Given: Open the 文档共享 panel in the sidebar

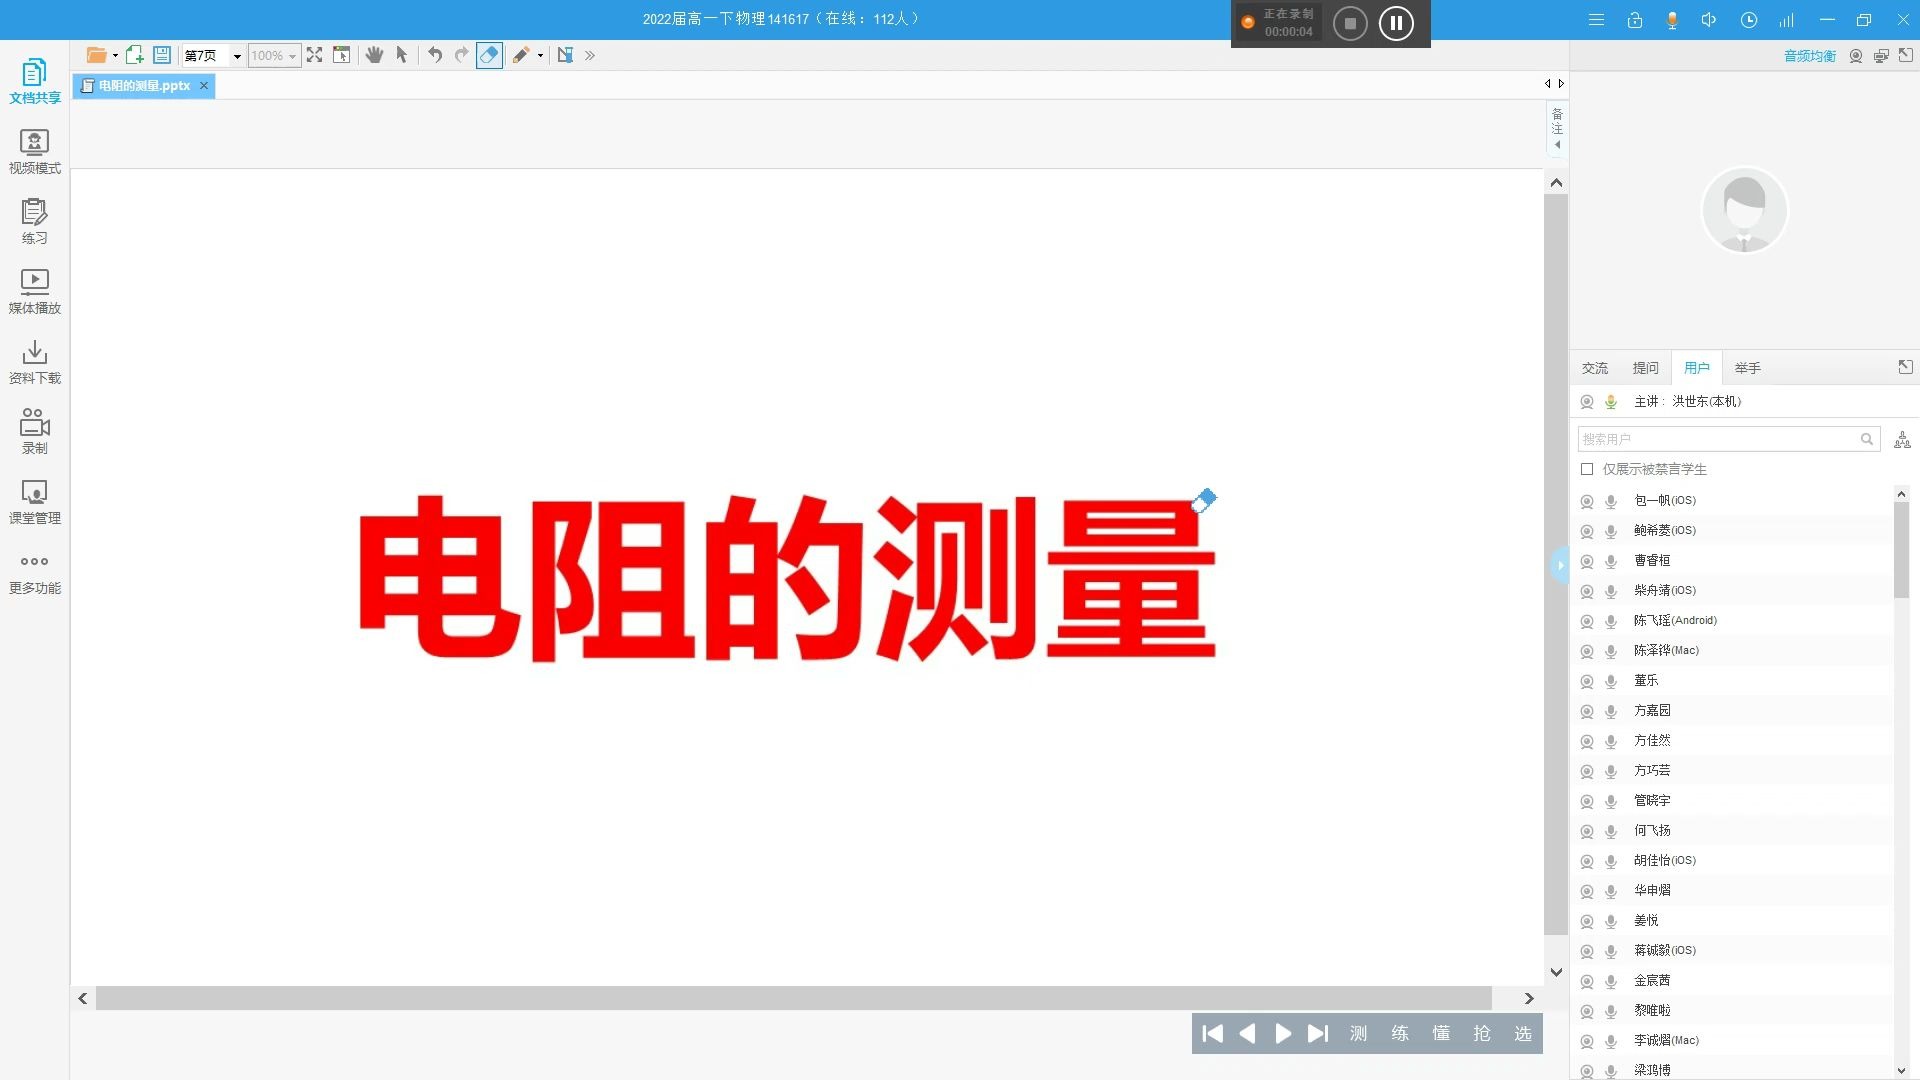Looking at the screenshot, I should click(34, 80).
